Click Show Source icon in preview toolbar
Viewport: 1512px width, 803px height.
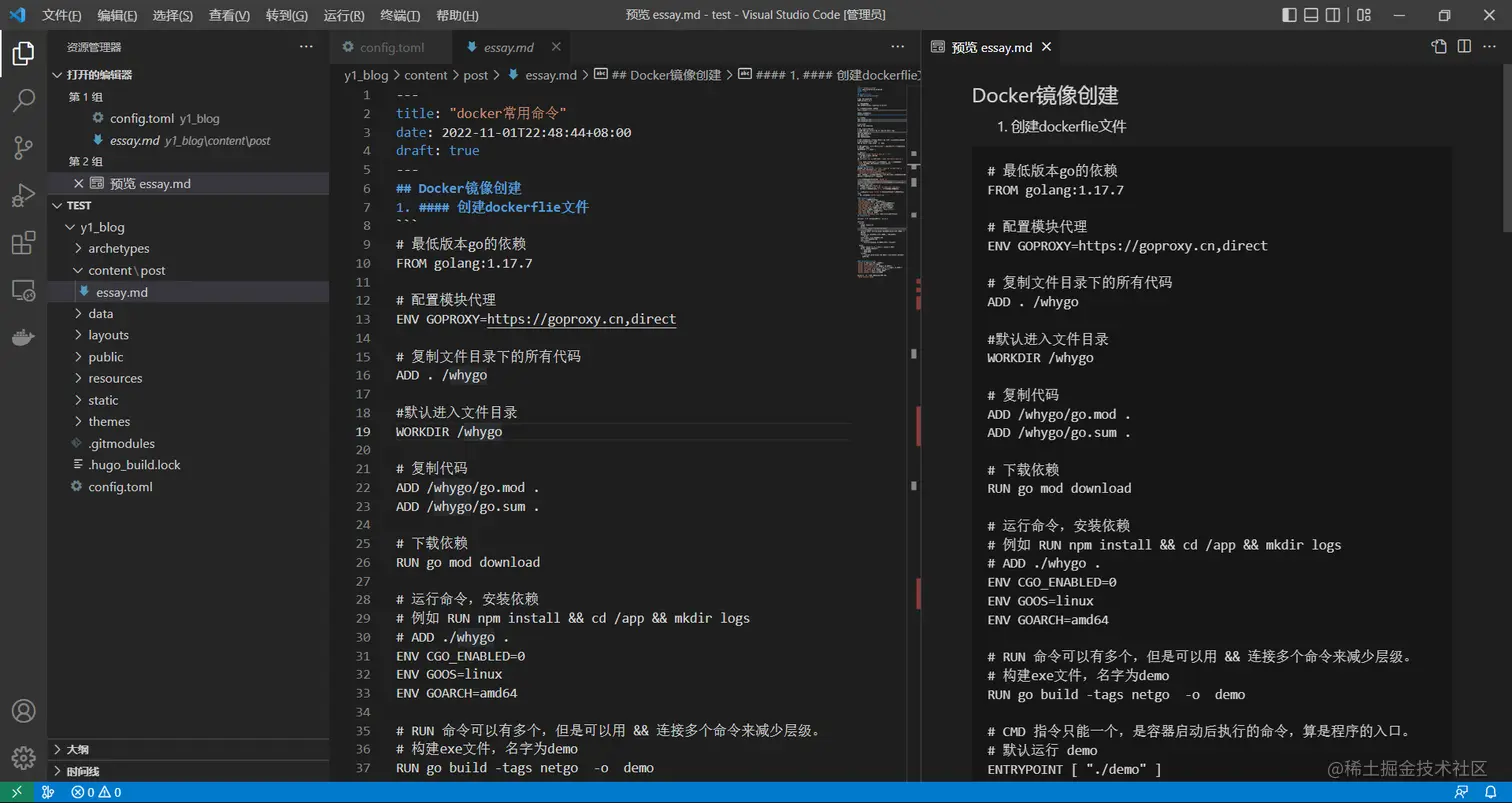[1439, 46]
